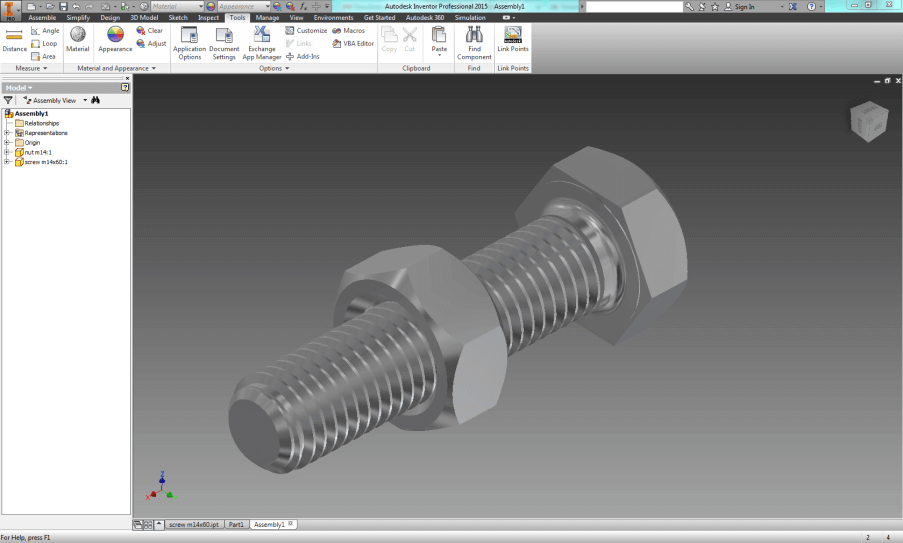Open the Inspect ribbon tab

(x=208, y=17)
